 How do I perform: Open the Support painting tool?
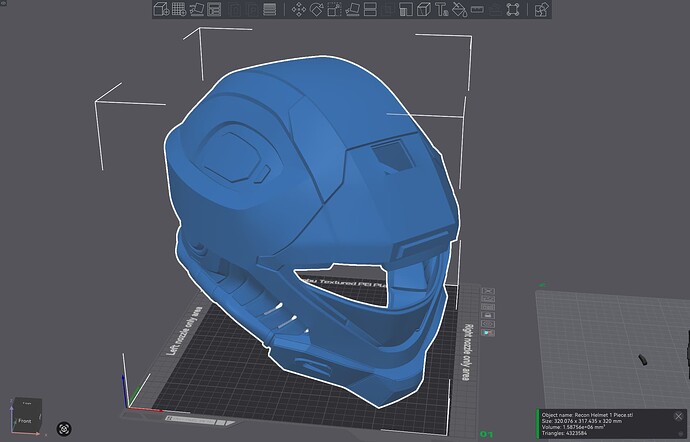point(406,9)
